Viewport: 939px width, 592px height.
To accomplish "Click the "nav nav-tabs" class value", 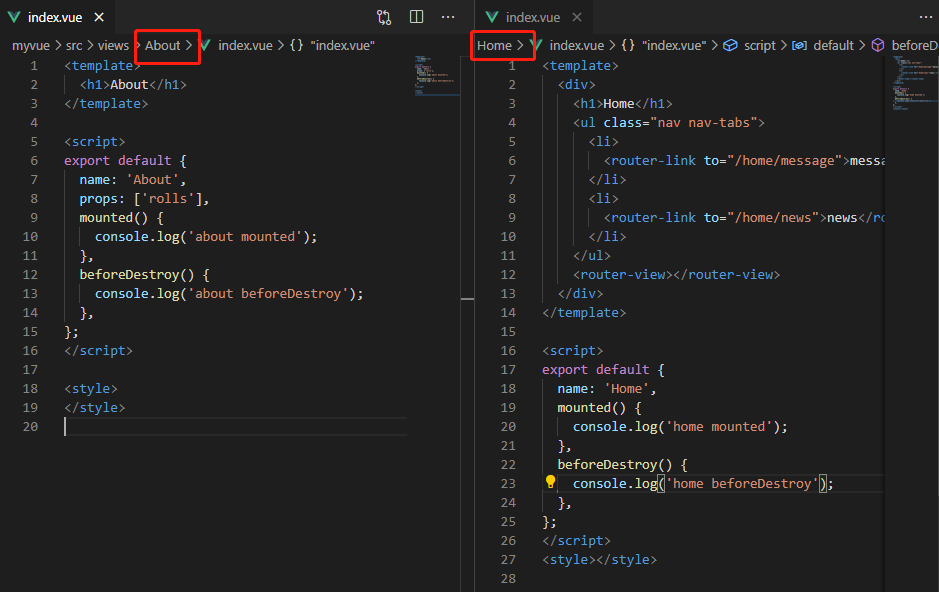I will tap(704, 123).
